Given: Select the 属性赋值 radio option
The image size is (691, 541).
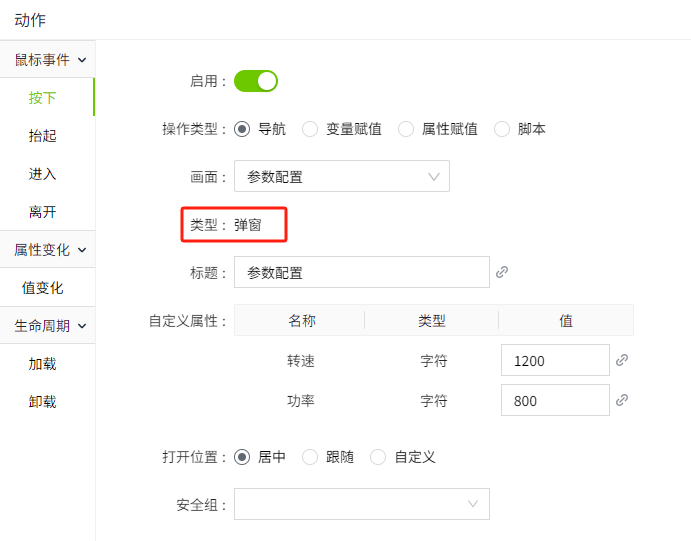Looking at the screenshot, I should point(406,129).
